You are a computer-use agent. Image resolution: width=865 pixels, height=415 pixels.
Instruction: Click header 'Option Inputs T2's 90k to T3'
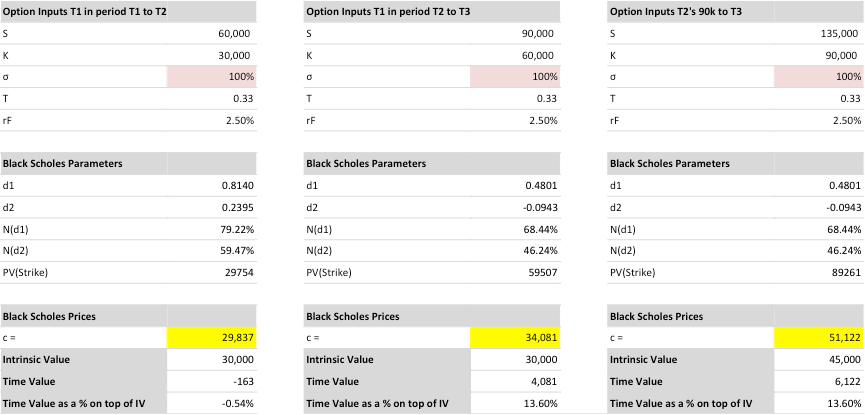point(675,12)
